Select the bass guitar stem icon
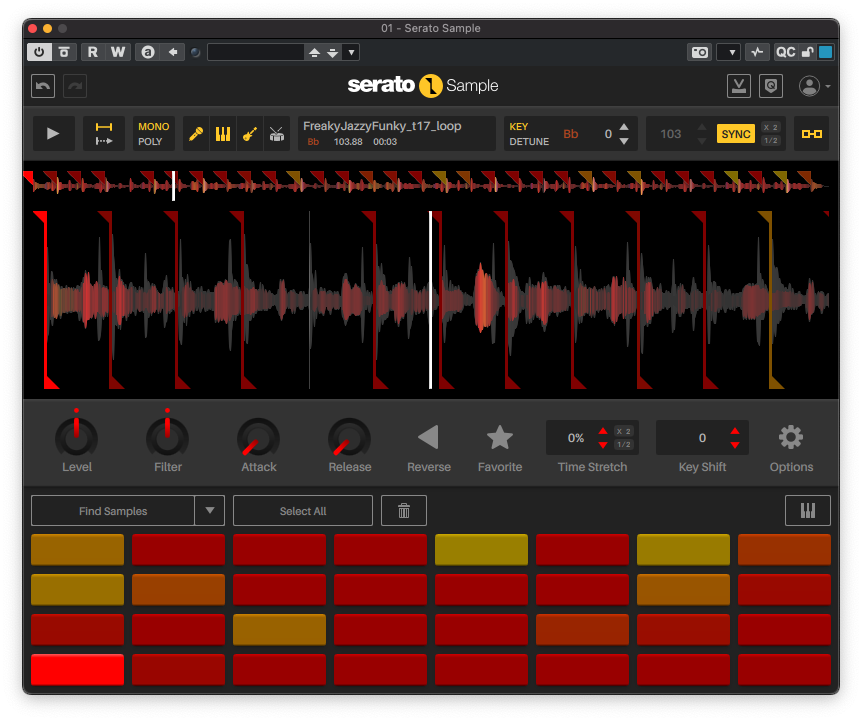 pos(250,134)
